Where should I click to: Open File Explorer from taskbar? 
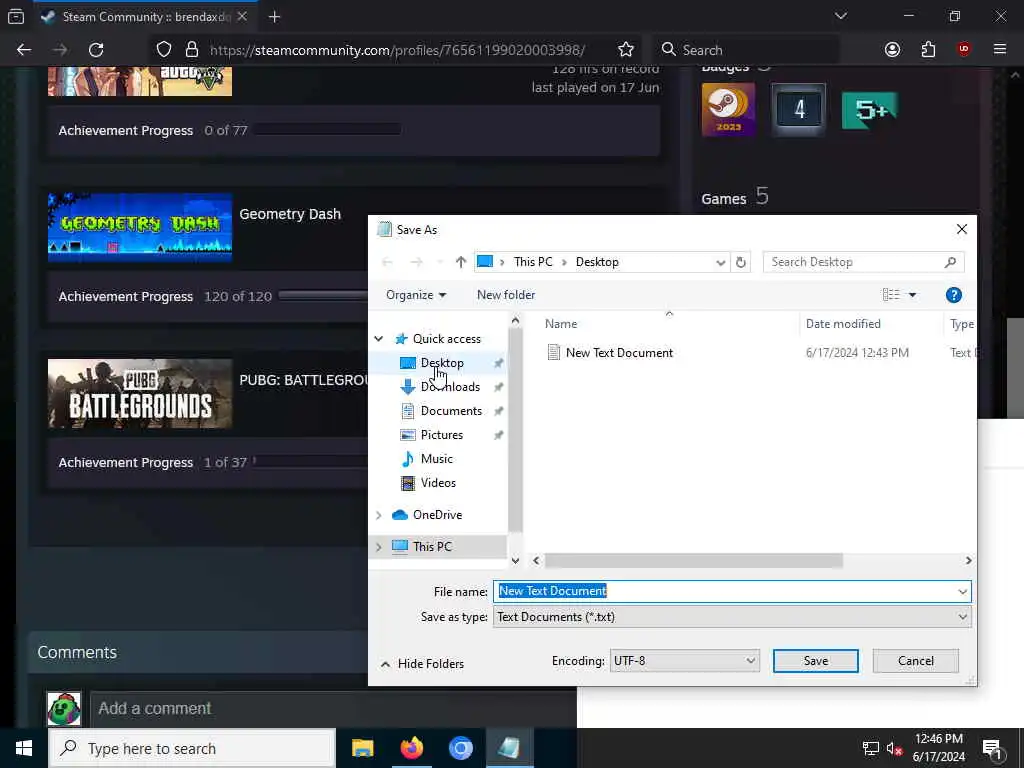coord(362,748)
